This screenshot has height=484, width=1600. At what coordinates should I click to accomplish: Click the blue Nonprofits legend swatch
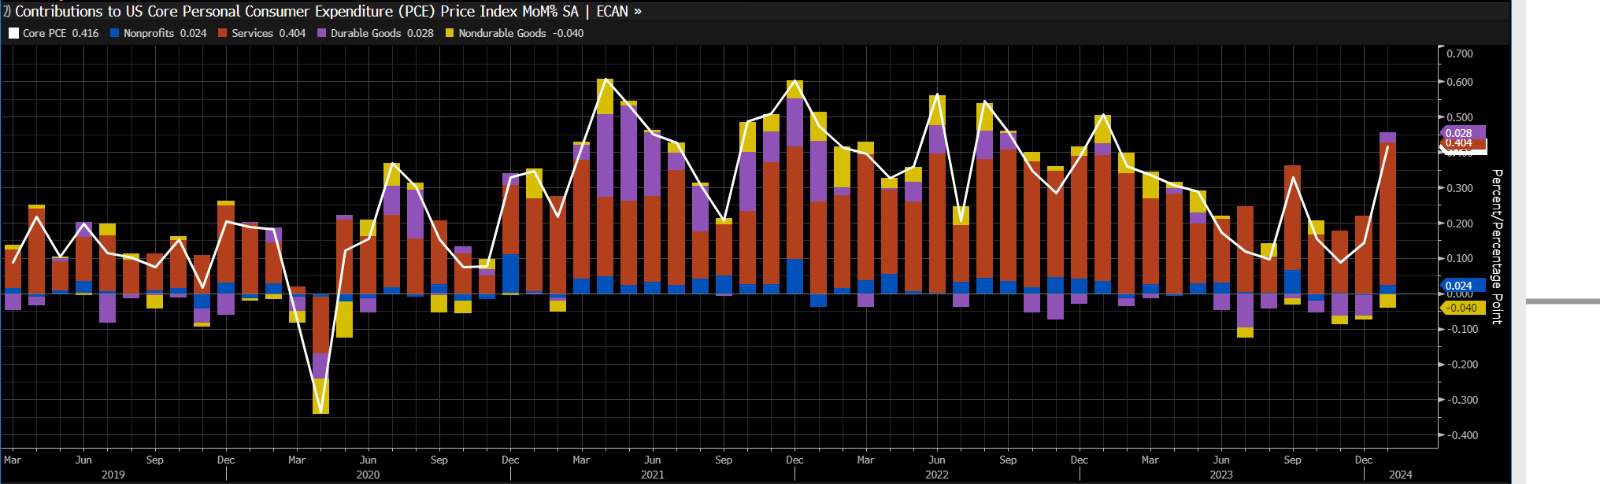click(x=115, y=33)
